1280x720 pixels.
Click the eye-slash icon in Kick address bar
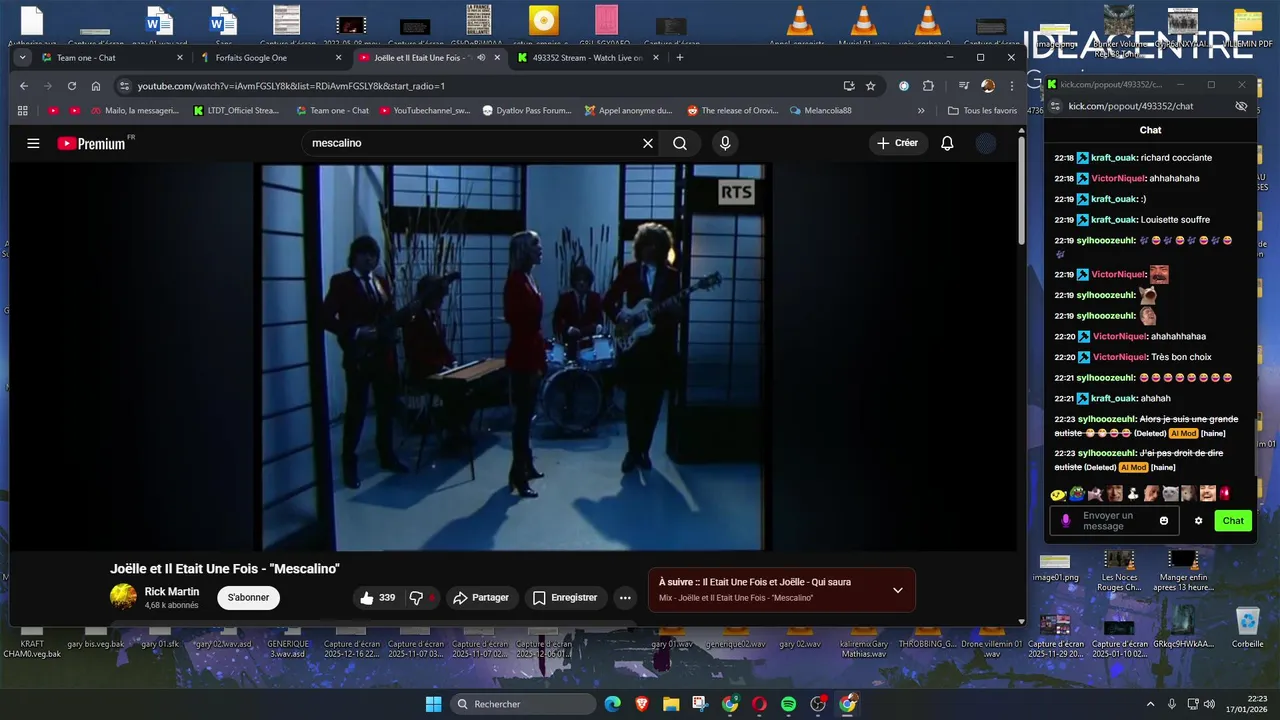pos(1241,106)
